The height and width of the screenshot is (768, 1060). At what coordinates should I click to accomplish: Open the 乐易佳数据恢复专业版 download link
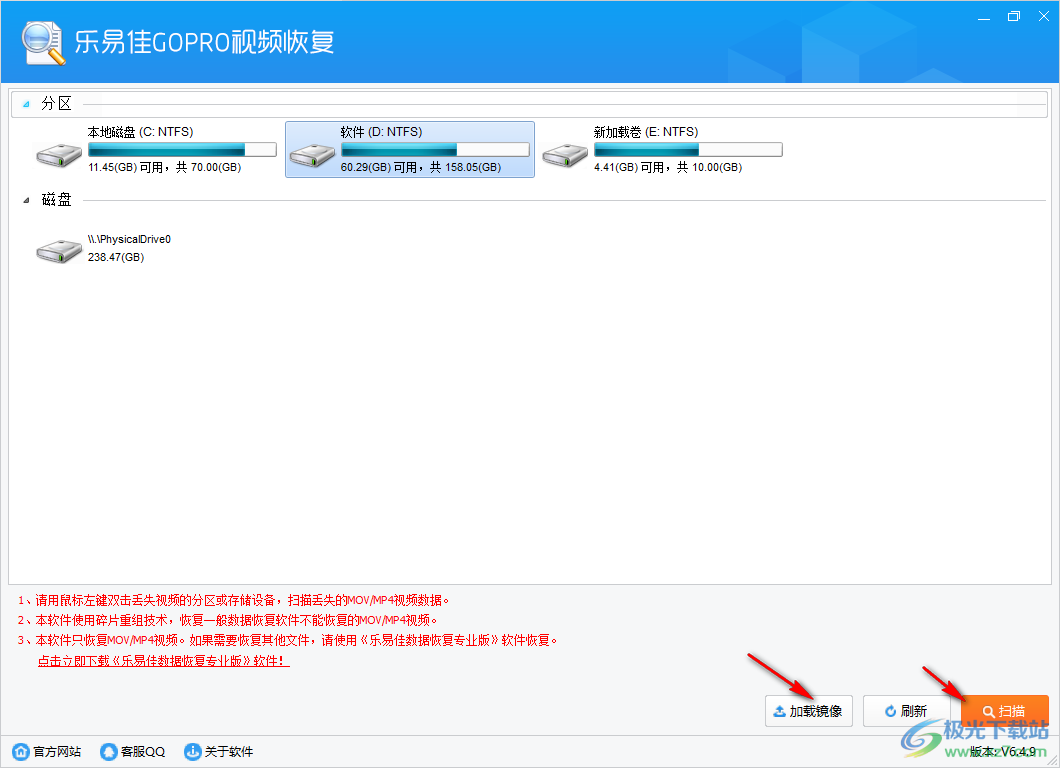164,661
